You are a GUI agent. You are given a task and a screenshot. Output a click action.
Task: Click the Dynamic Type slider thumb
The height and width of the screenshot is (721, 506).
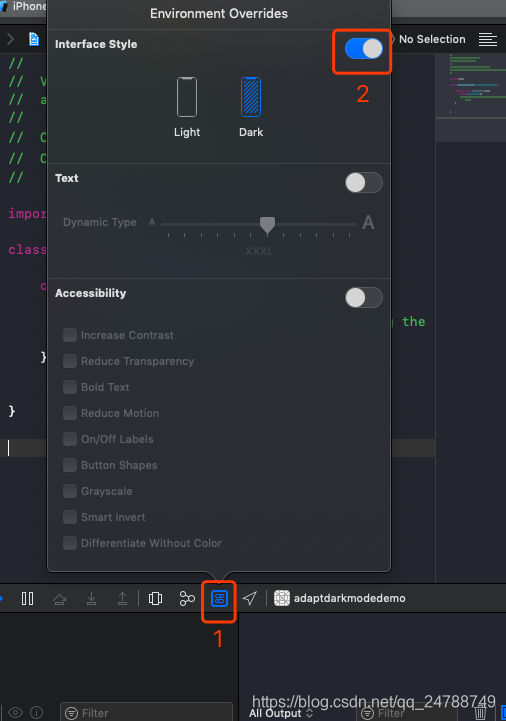coord(267,225)
